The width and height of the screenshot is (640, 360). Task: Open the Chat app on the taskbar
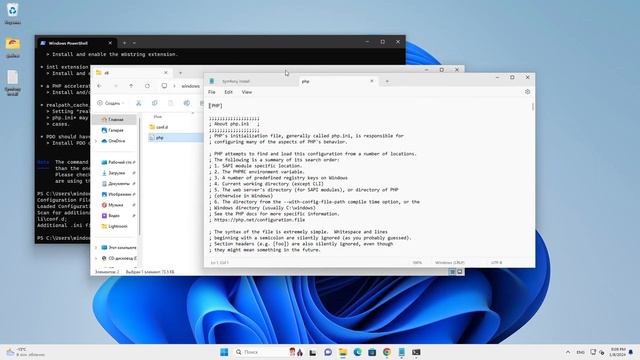[x=328, y=352]
